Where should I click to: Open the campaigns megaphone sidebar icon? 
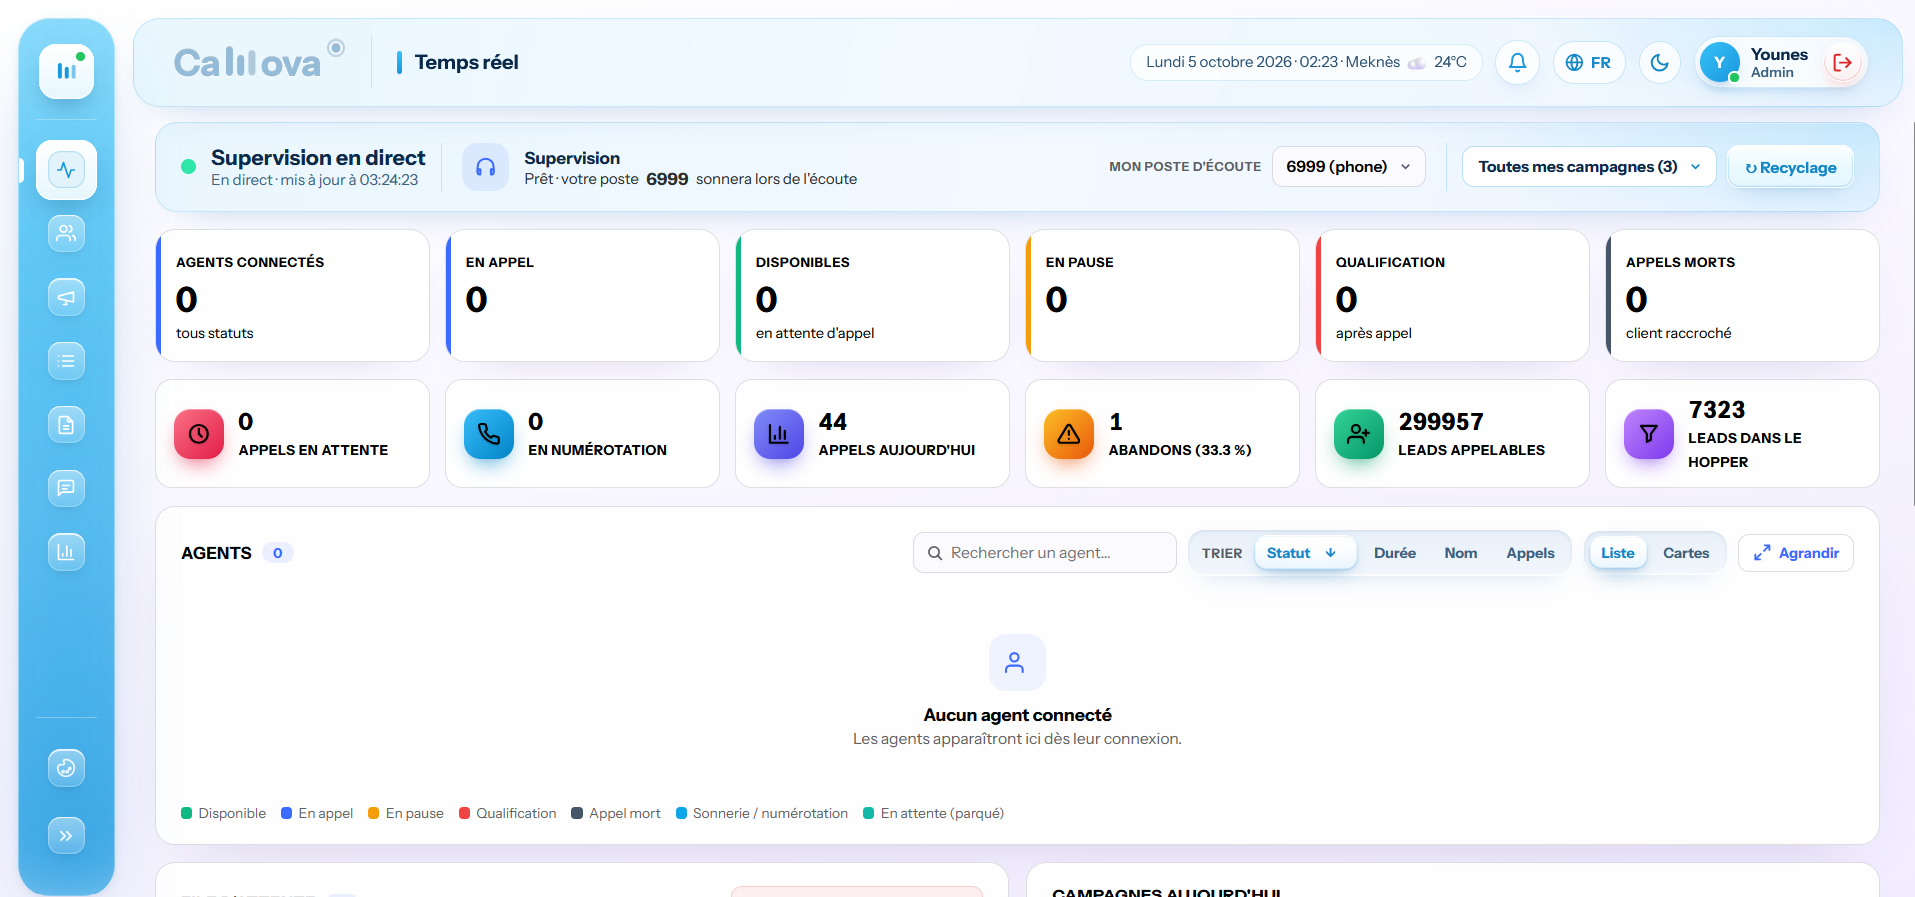[x=66, y=297]
